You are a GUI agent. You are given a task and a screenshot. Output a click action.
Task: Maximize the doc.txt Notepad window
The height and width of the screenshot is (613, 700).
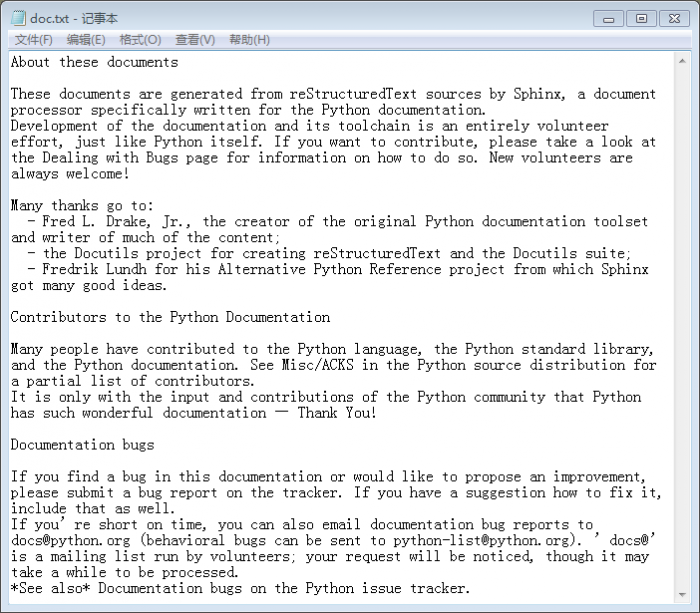[x=641, y=19]
